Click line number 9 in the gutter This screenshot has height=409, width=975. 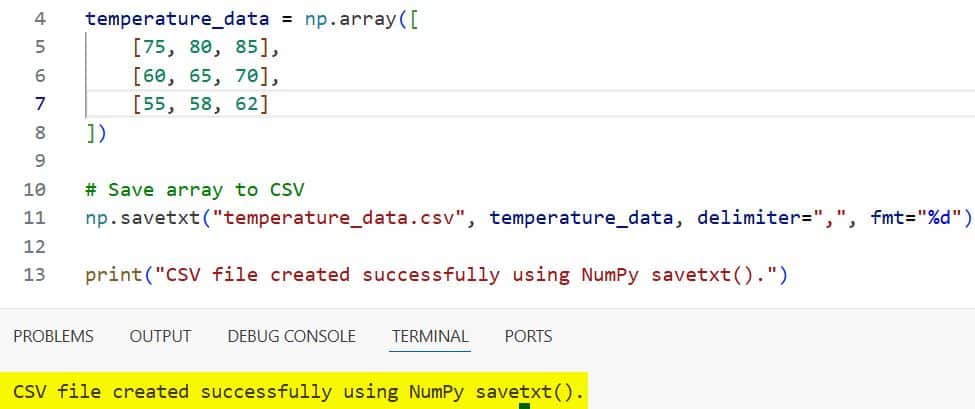(40, 161)
